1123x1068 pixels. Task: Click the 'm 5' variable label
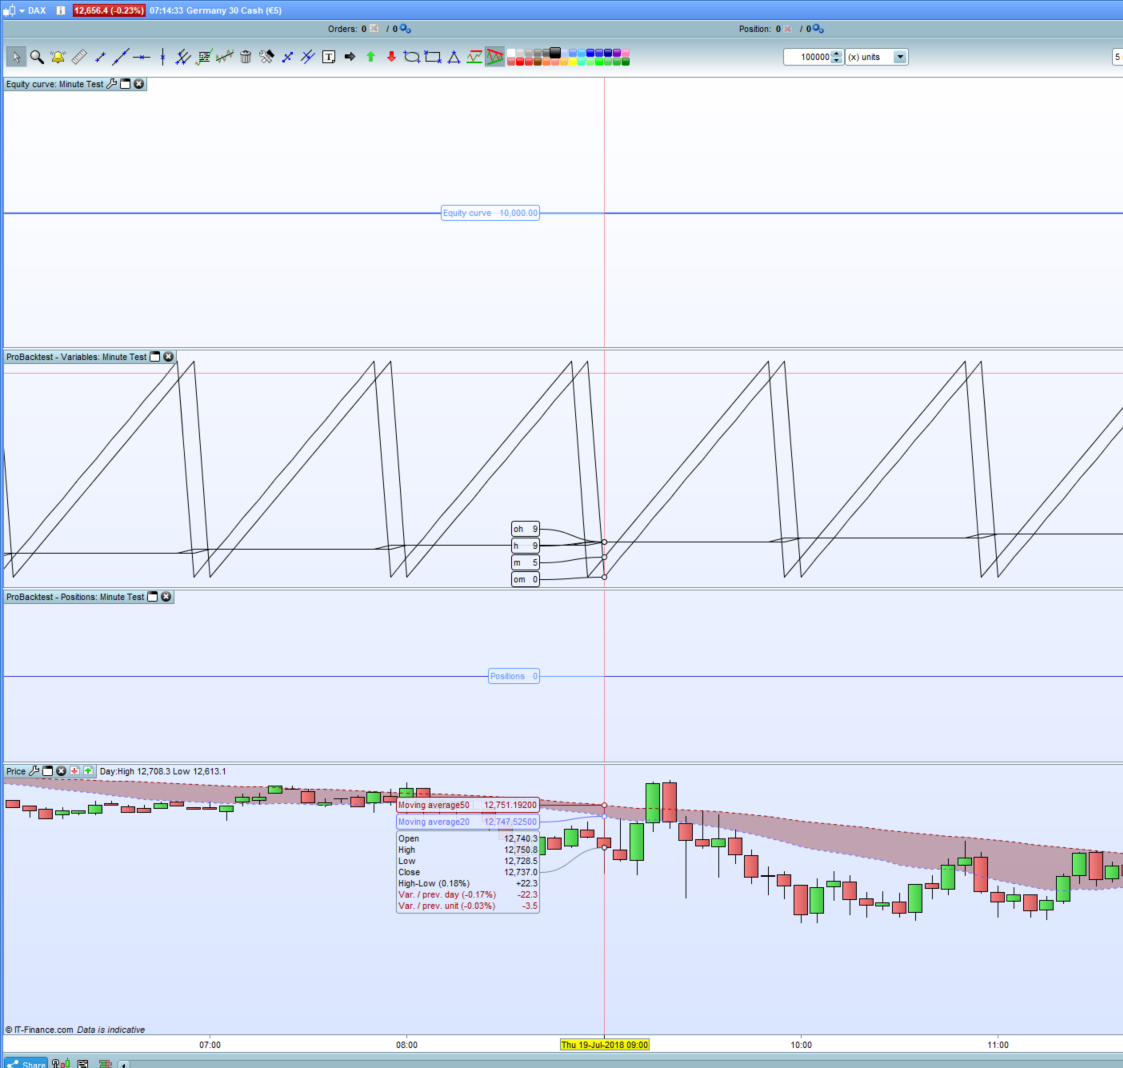point(525,562)
